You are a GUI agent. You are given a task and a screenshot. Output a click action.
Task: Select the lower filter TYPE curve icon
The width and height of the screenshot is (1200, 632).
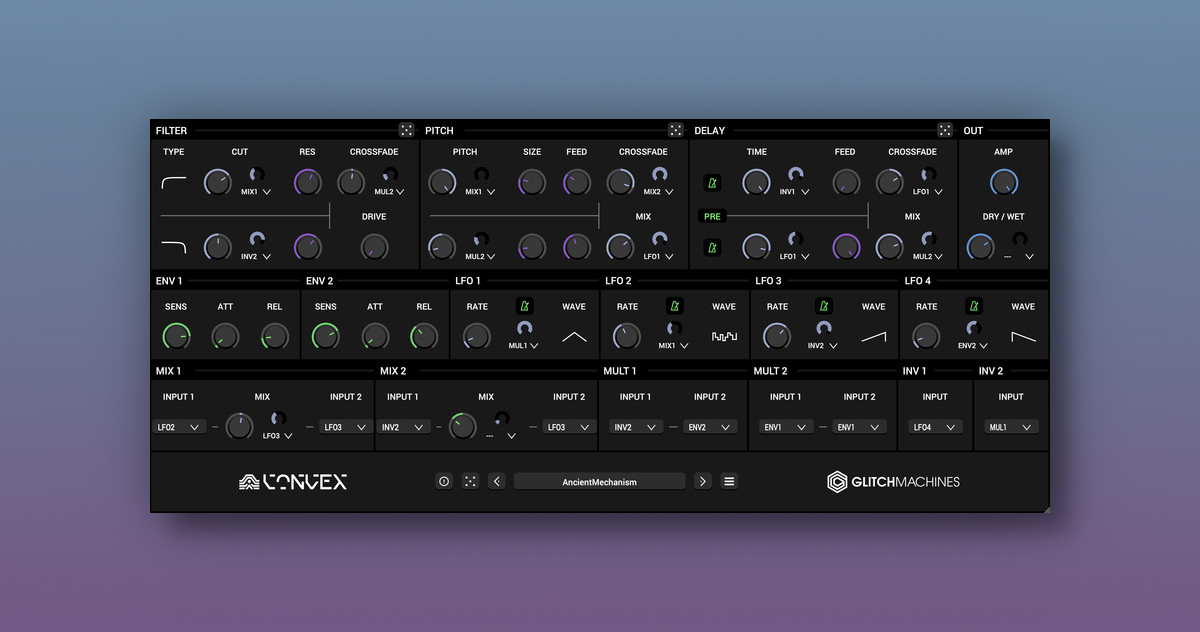click(x=174, y=246)
